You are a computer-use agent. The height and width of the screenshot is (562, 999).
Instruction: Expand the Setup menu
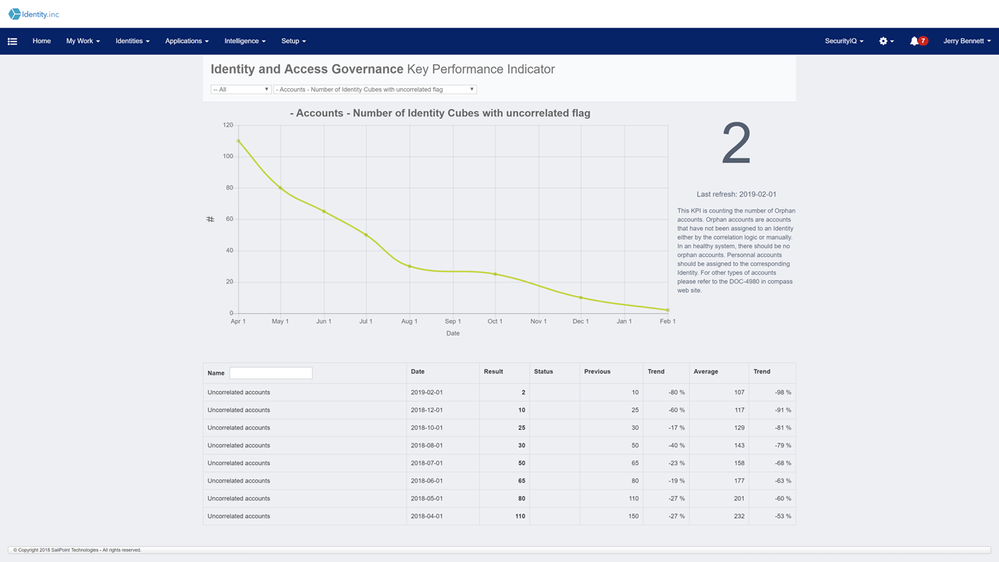coord(293,41)
